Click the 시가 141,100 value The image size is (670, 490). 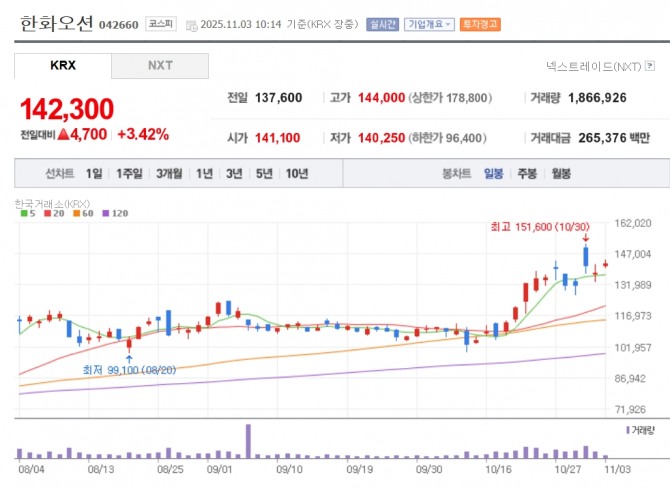coord(278,138)
